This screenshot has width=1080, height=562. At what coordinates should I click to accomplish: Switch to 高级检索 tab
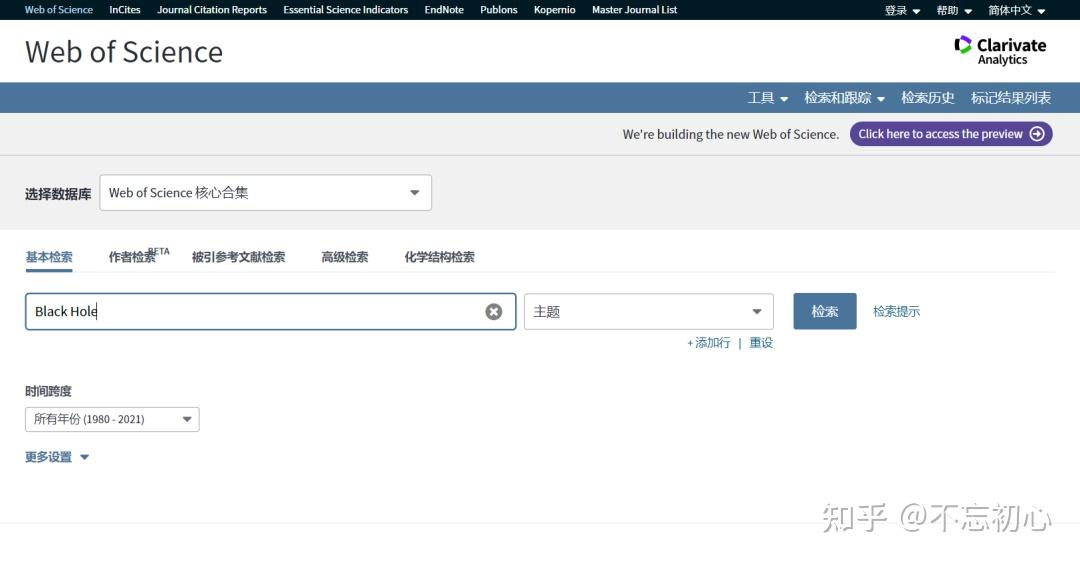(x=344, y=257)
